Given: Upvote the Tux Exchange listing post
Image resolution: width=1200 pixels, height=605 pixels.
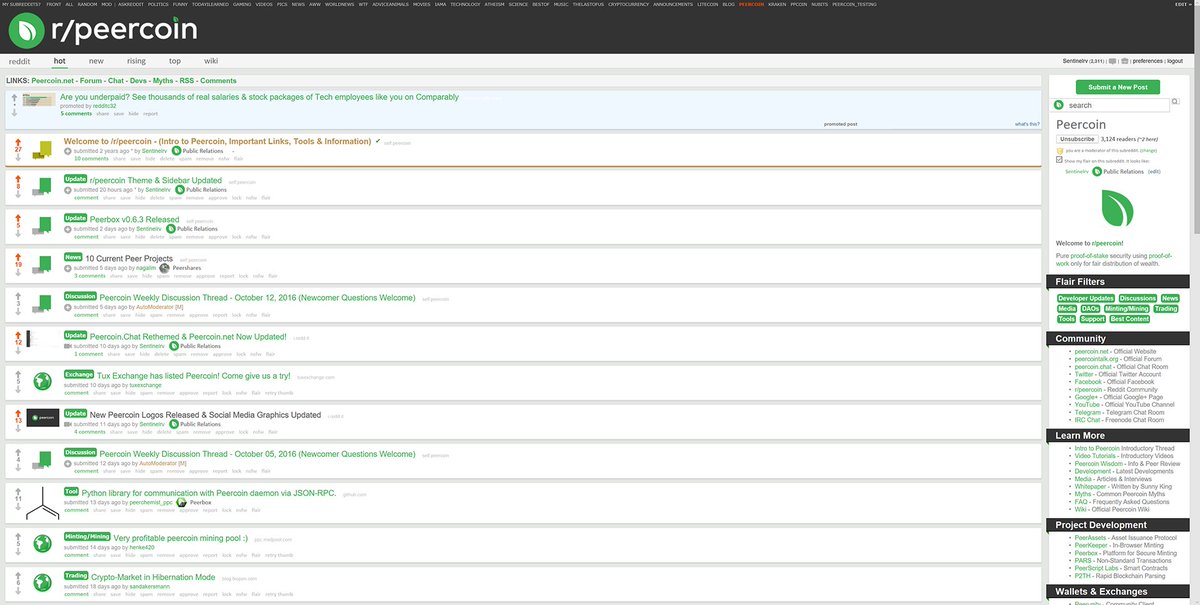Looking at the screenshot, I should click(18, 376).
